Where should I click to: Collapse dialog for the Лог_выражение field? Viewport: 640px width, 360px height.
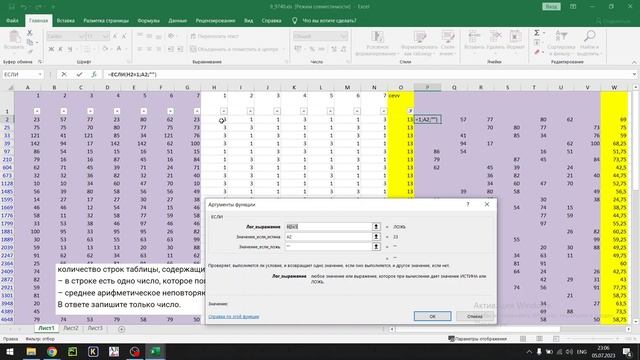tap(376, 227)
